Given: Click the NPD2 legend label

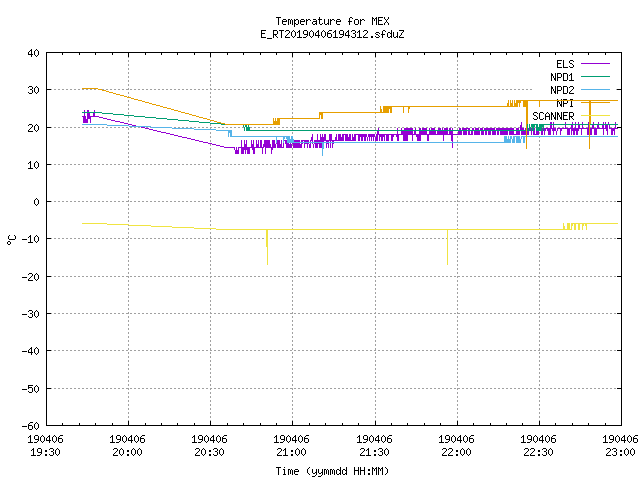Looking at the screenshot, I should [562, 90].
